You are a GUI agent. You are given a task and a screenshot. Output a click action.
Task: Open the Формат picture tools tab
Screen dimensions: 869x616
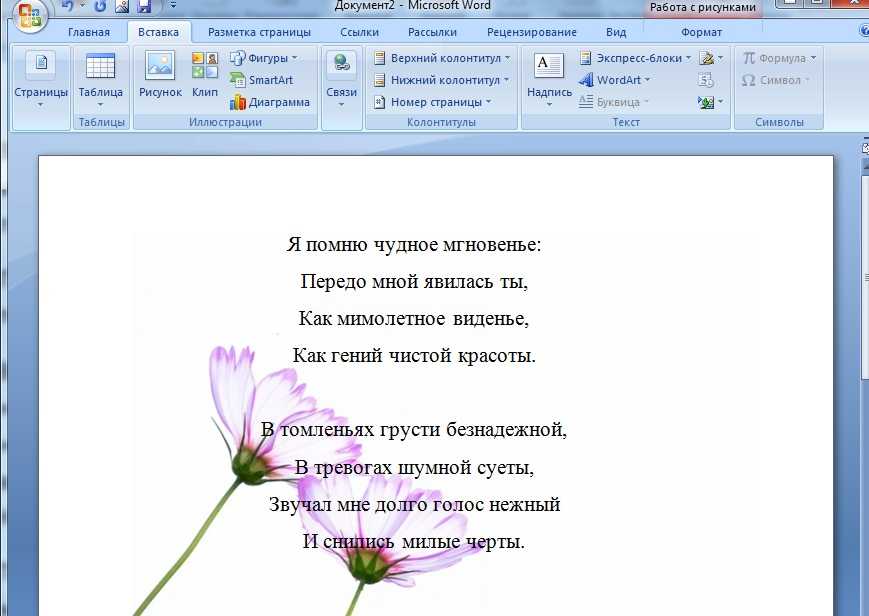point(701,32)
